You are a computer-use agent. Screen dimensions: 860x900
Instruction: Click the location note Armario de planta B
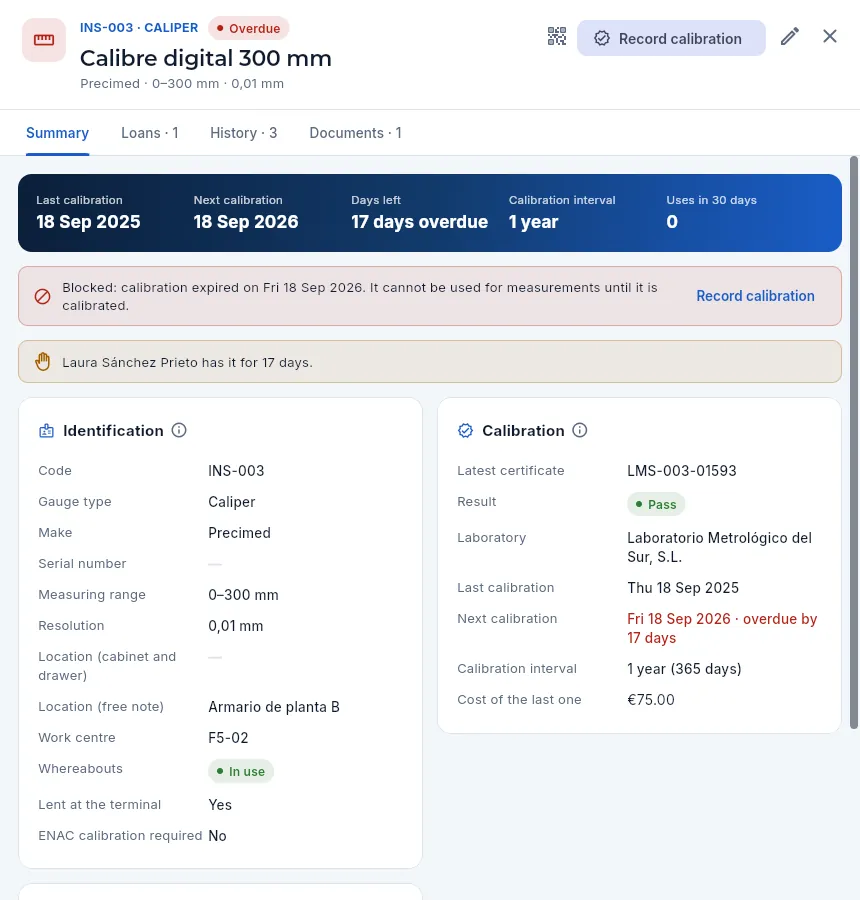(x=274, y=707)
